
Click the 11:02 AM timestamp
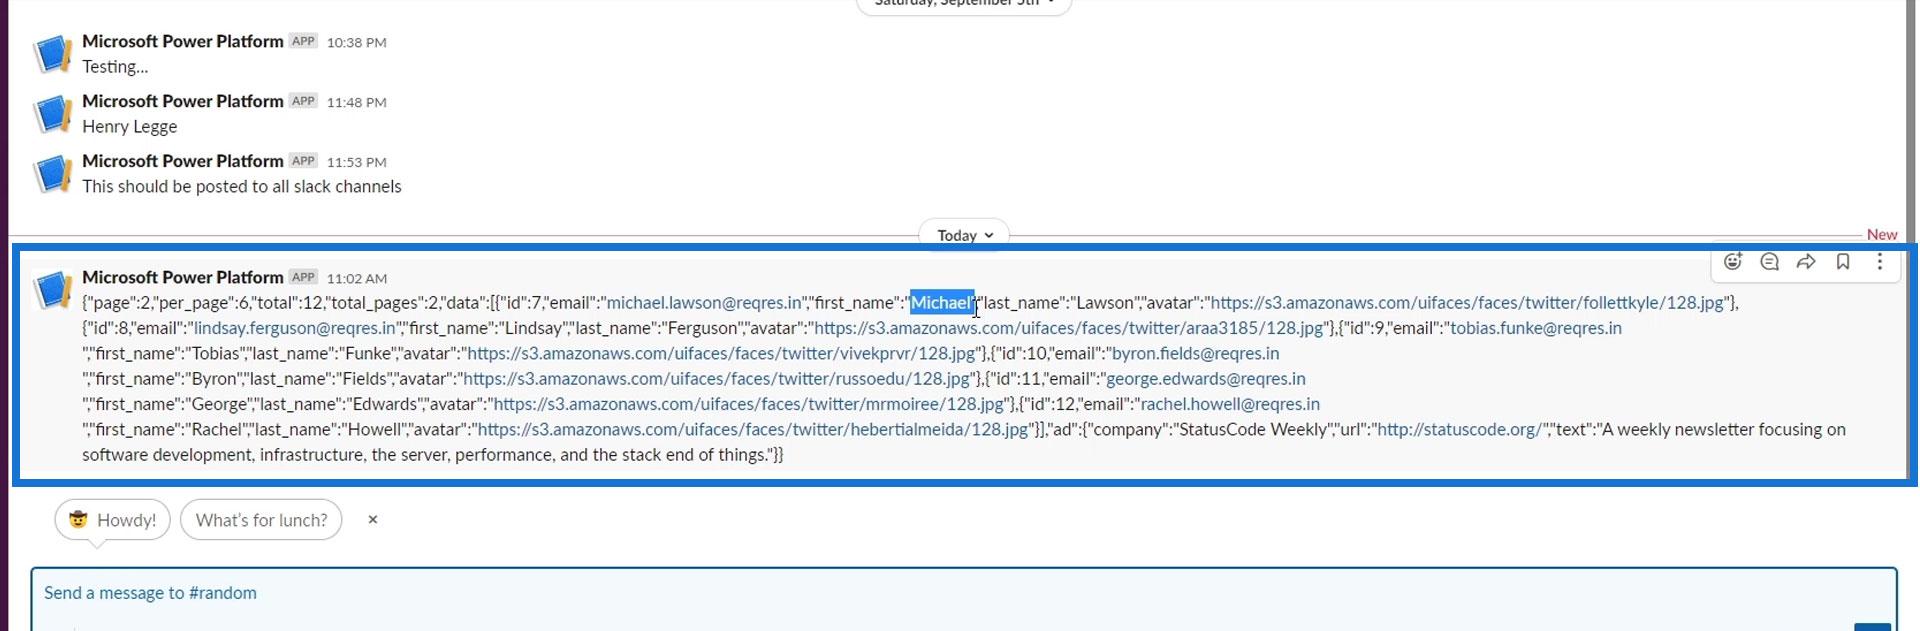[357, 278]
